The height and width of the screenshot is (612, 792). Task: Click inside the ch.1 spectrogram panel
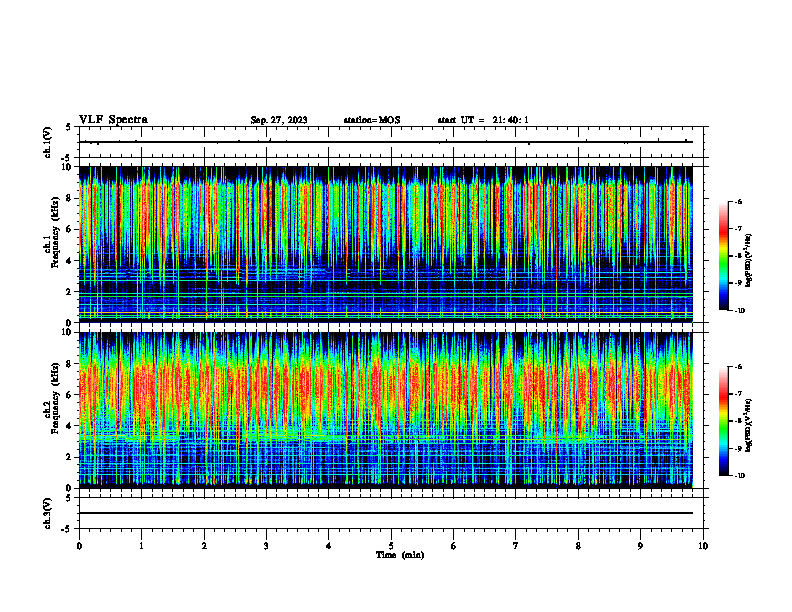click(x=386, y=244)
